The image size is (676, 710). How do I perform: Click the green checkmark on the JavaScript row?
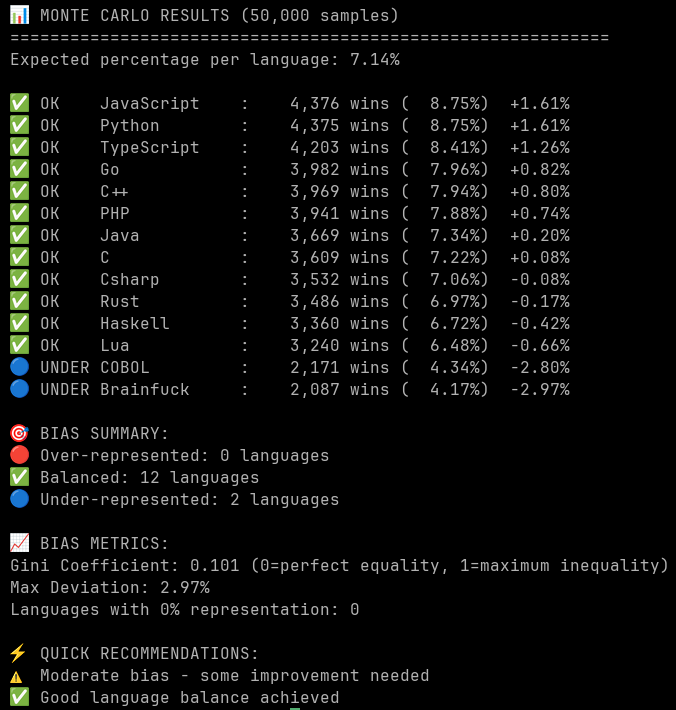19,103
